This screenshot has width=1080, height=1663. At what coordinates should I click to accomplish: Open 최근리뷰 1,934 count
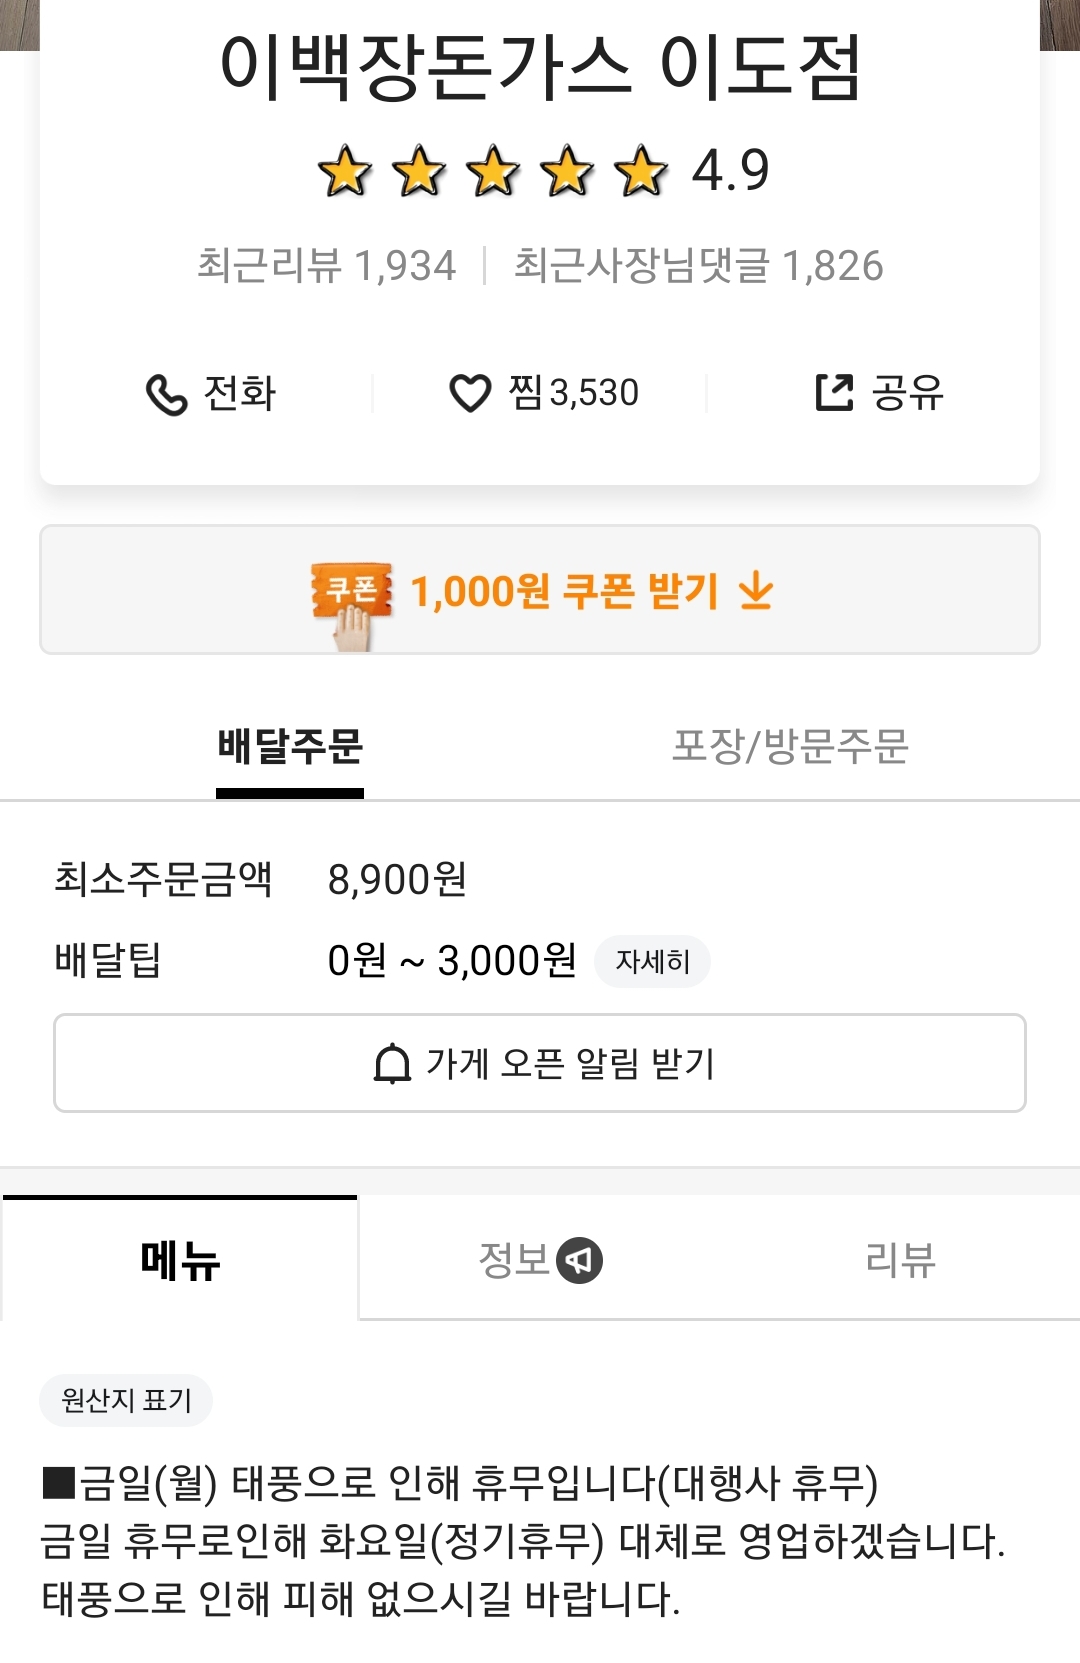pyautogui.click(x=326, y=266)
